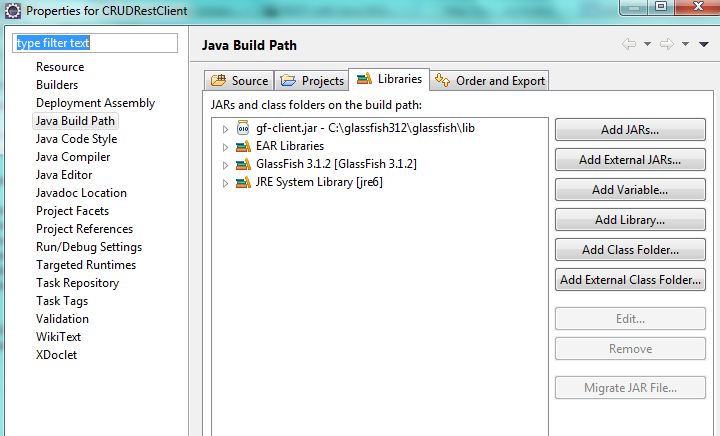
Task: Click the EAR Libraries library icon
Action: click(243, 146)
